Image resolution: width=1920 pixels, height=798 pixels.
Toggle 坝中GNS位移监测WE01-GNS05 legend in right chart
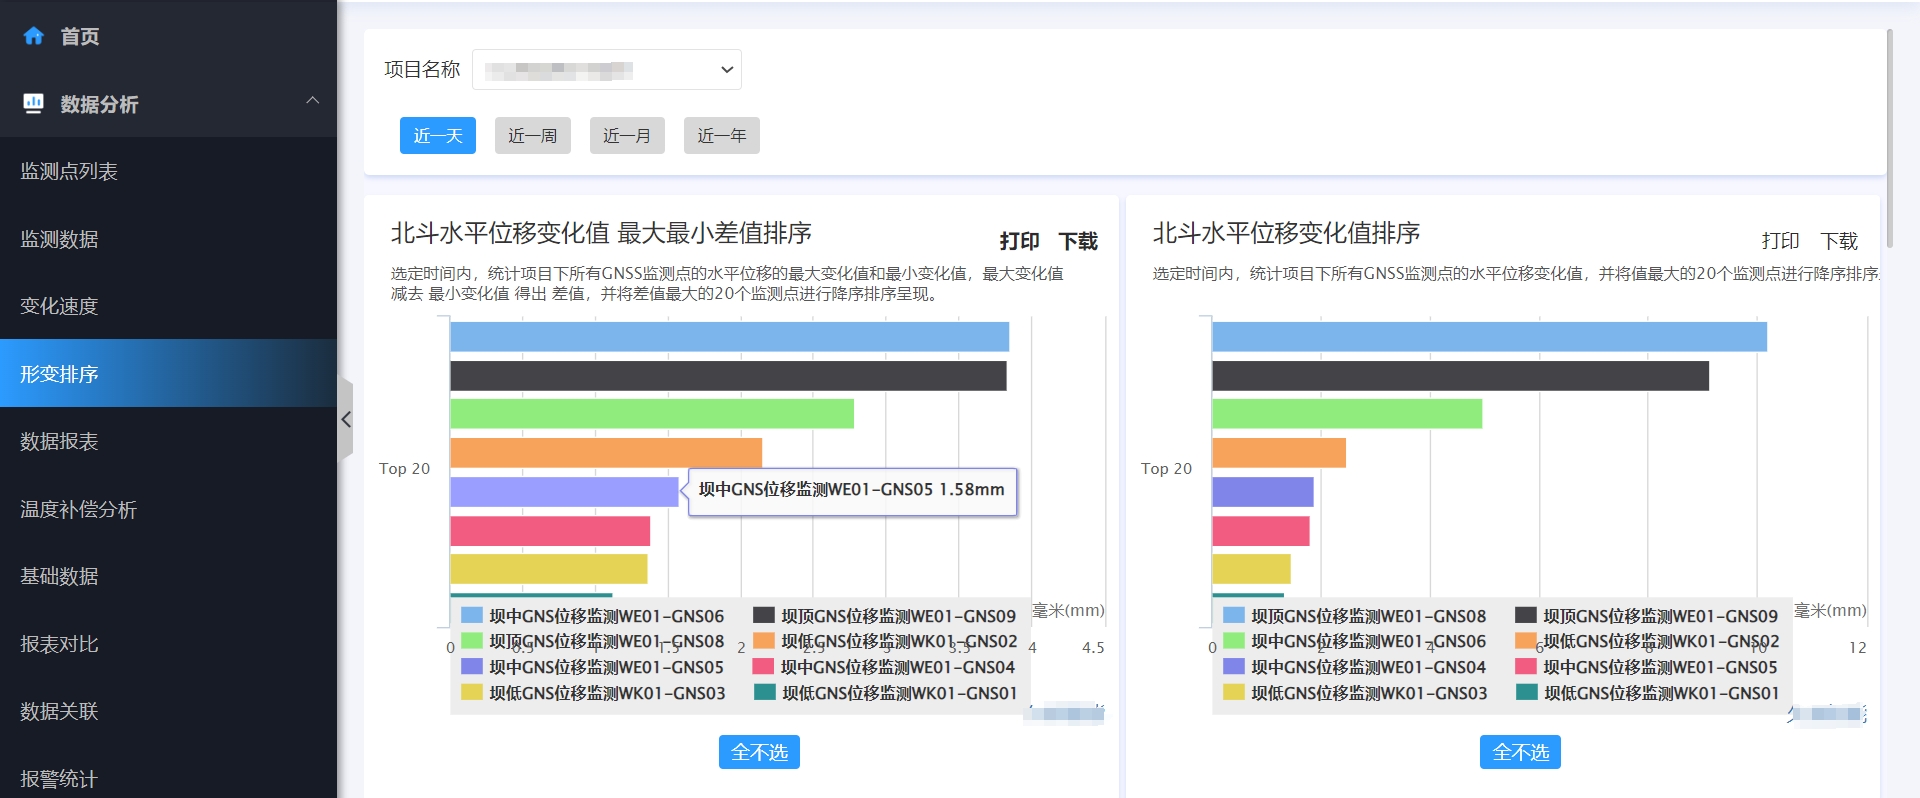(1647, 667)
